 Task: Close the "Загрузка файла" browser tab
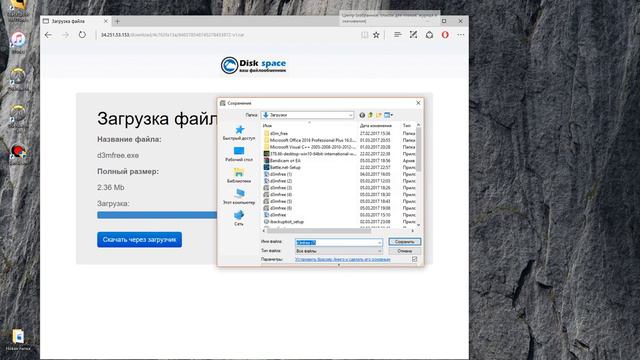106,21
